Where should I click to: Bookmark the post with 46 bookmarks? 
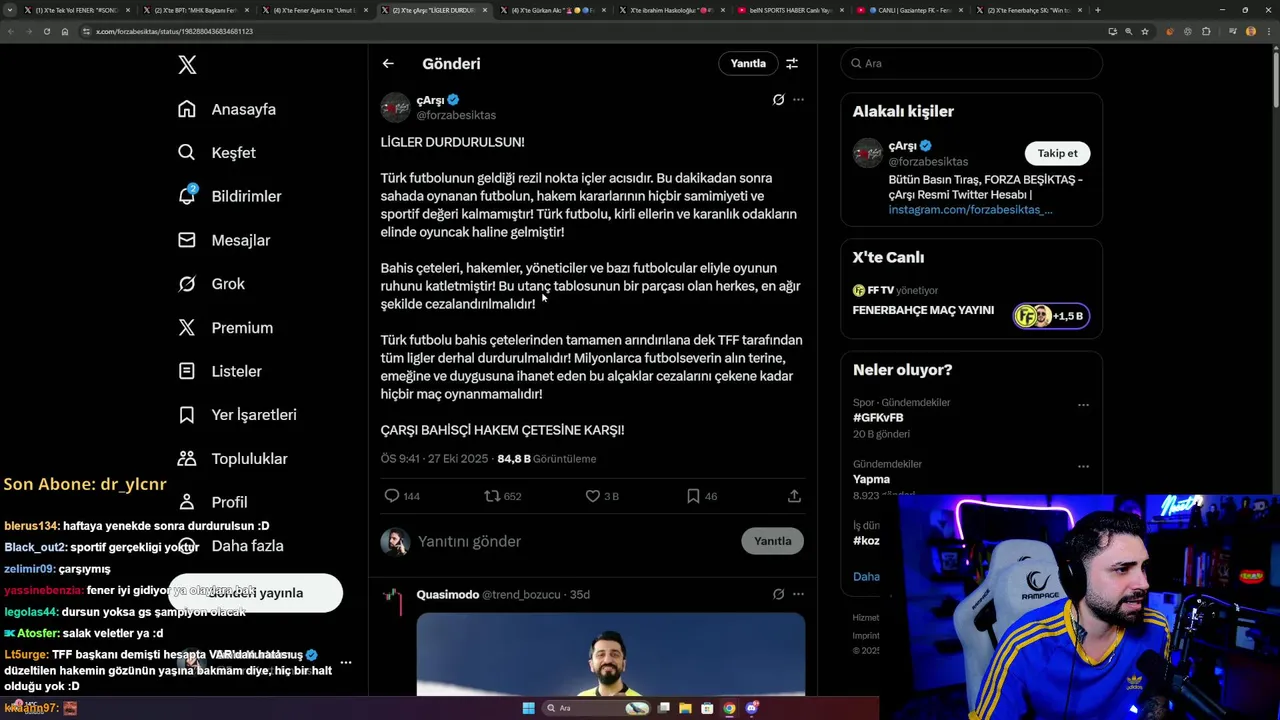tap(702, 496)
